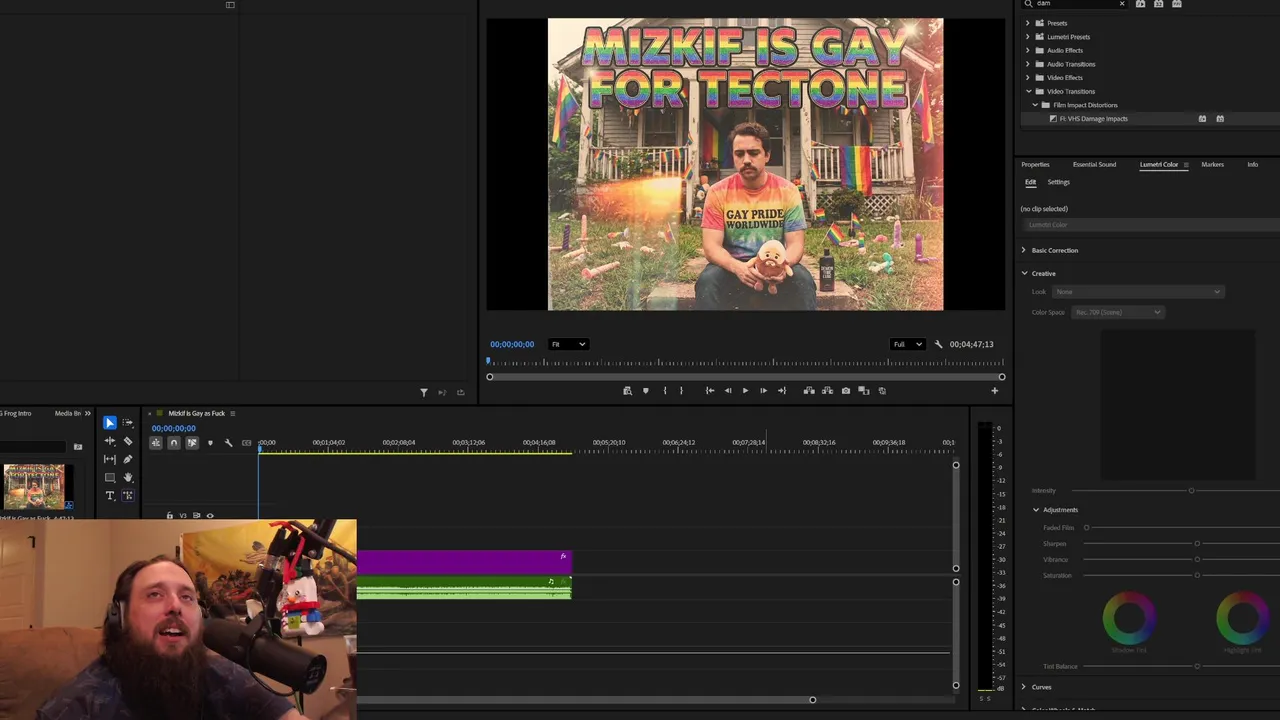Select FI: VHS Damage Impacts transition

(1093, 119)
